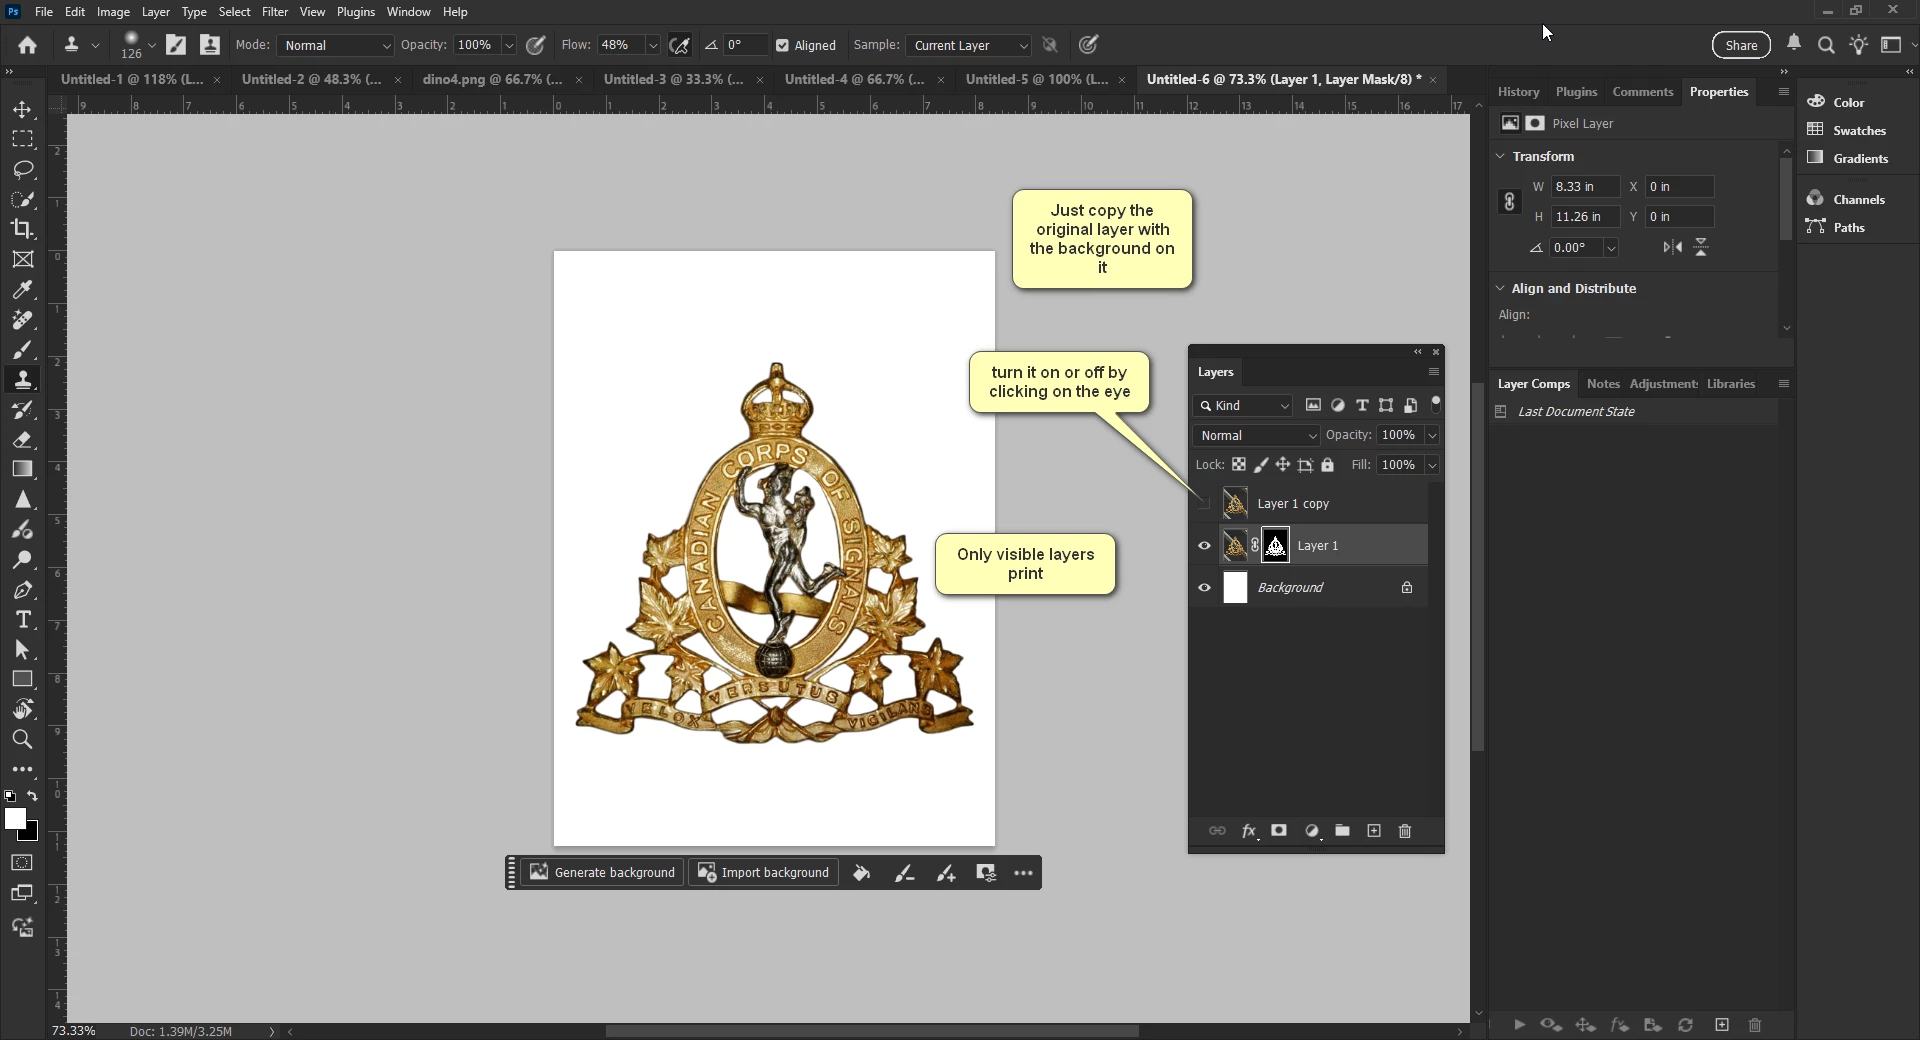Collapse Align and Distribute section
Image resolution: width=1920 pixels, height=1040 pixels.
click(x=1500, y=288)
